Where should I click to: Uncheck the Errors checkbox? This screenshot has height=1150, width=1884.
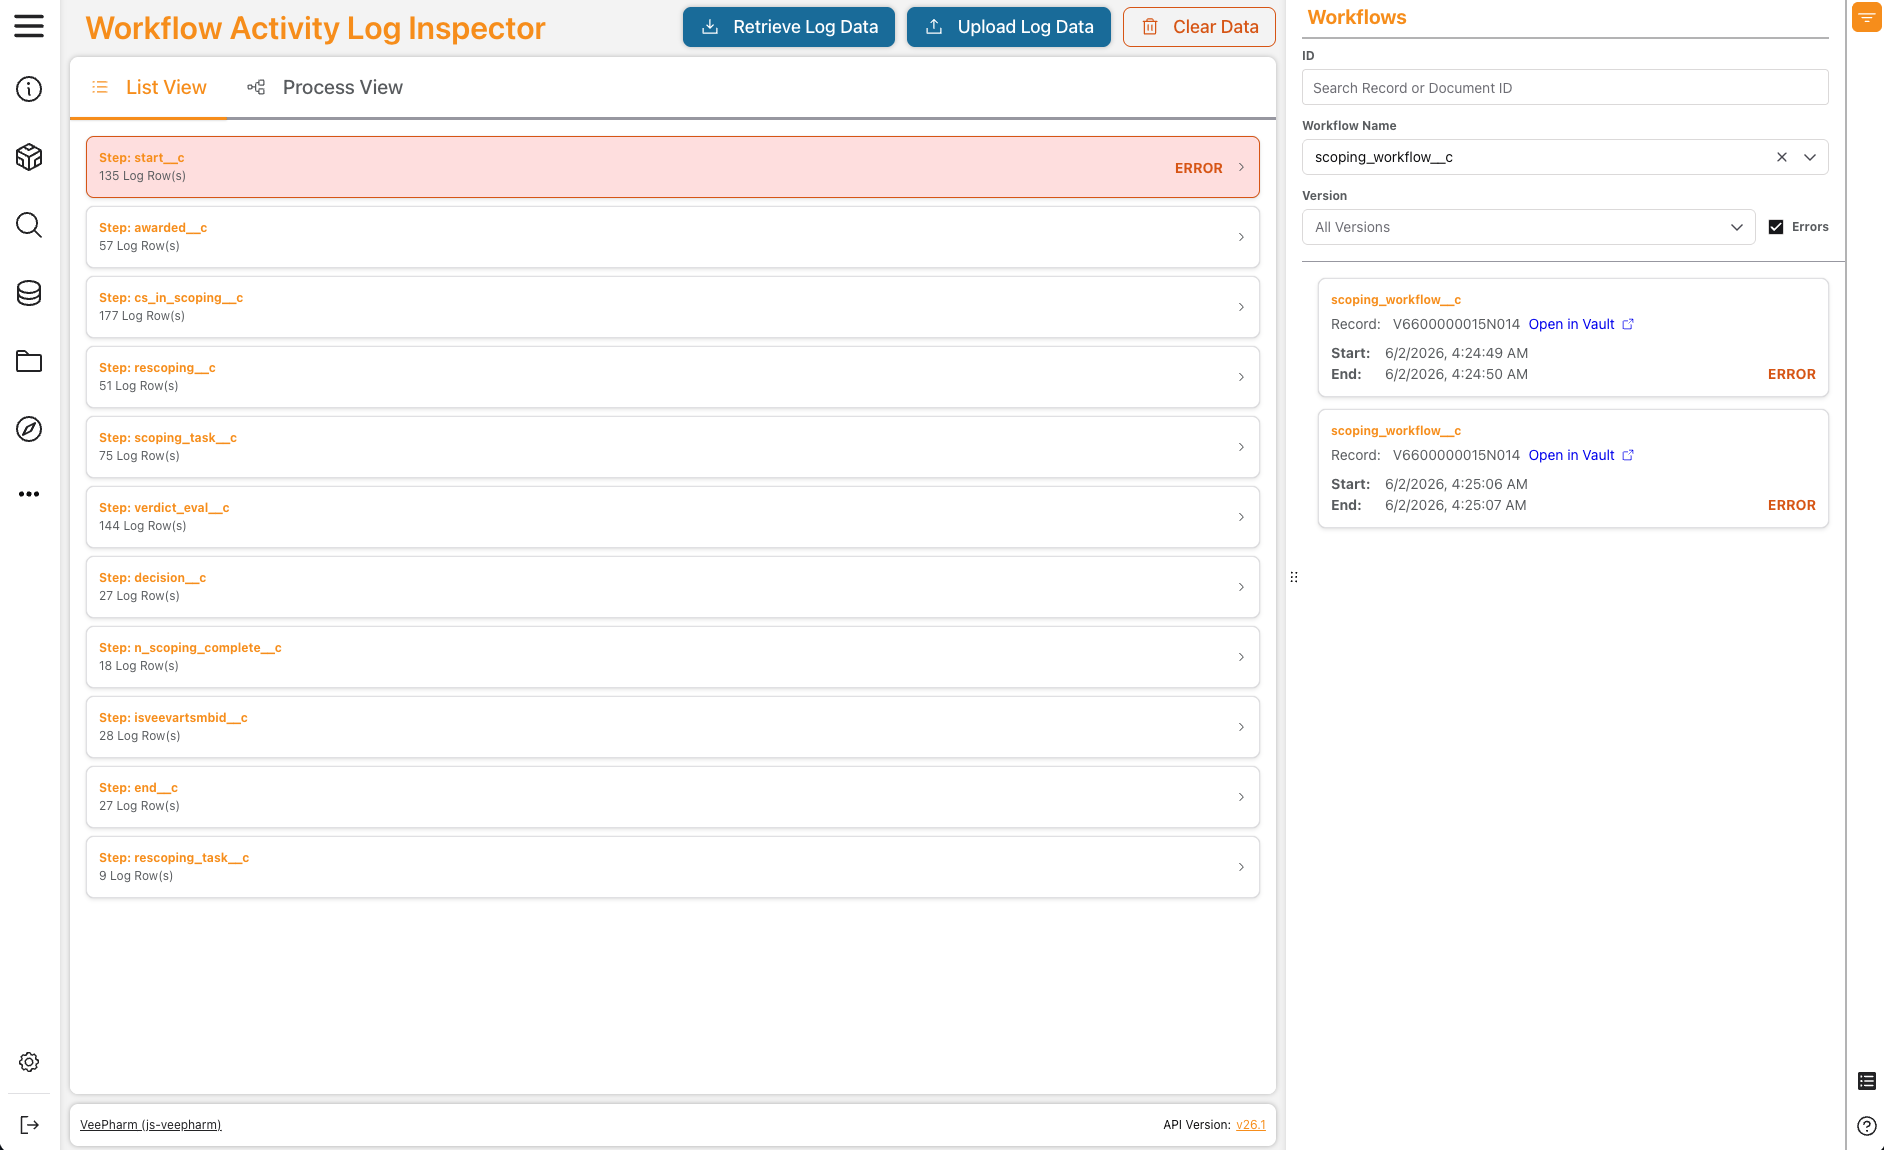click(1776, 227)
